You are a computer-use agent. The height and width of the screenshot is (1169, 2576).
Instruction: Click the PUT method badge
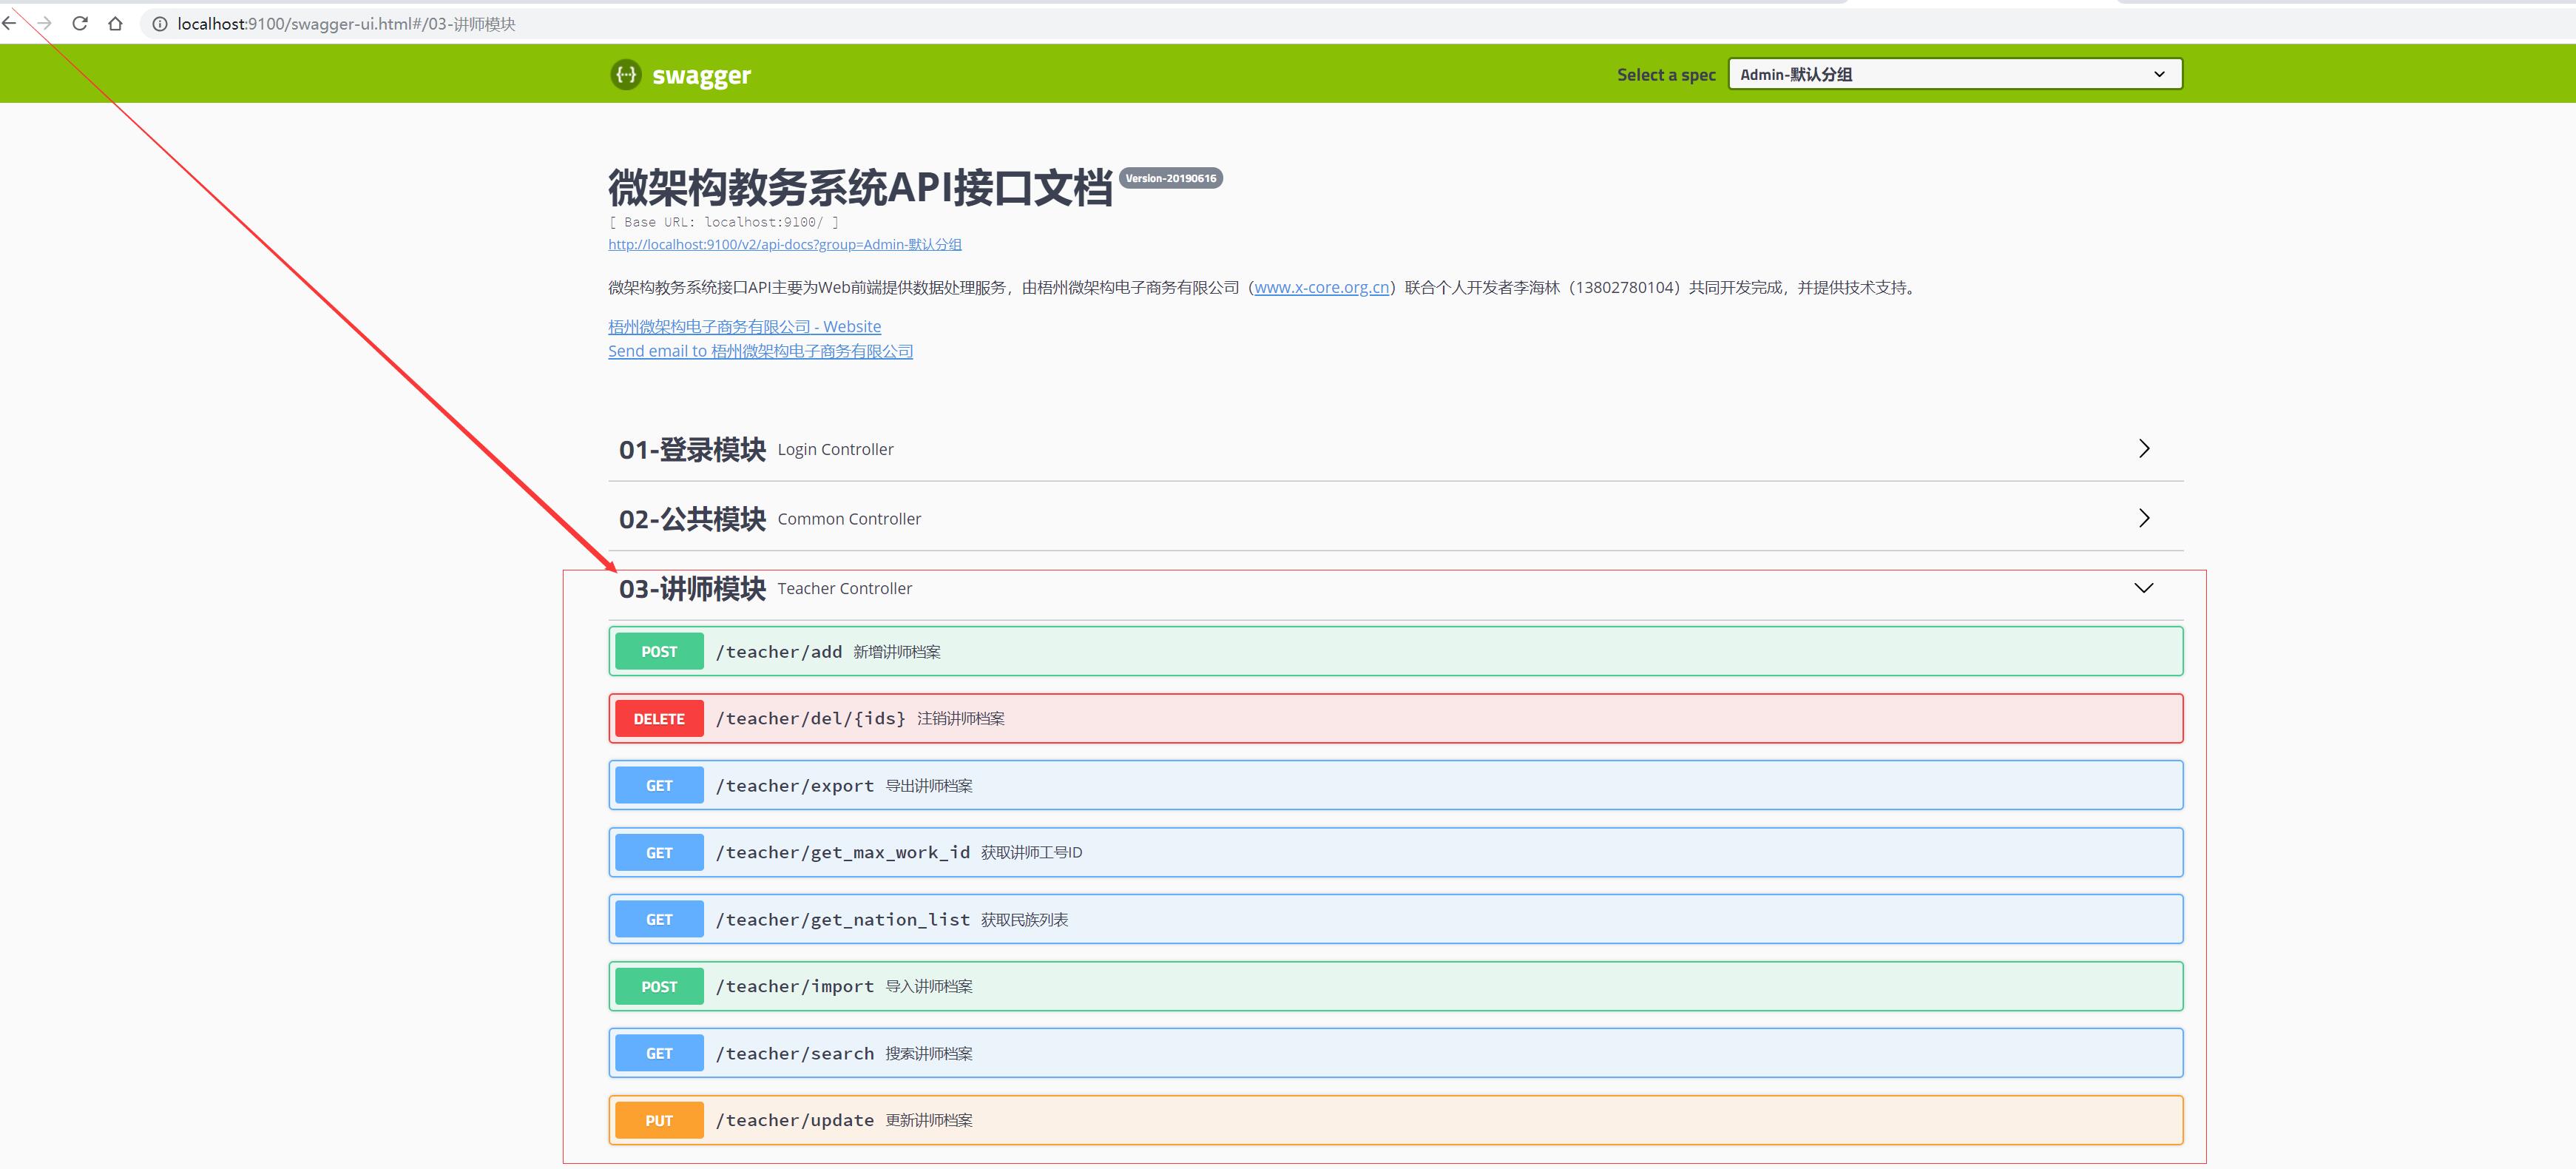pos(659,1120)
